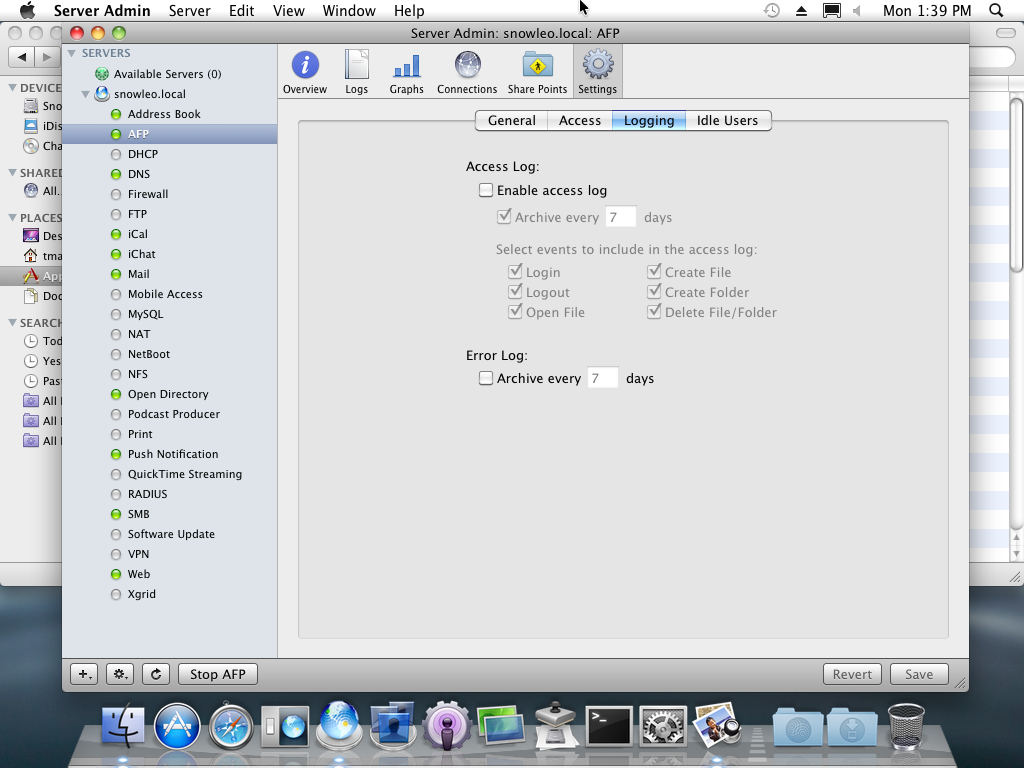This screenshot has height=768, width=1024.
Task: Click the Spotlight magnifier in menu bar
Action: 996,10
